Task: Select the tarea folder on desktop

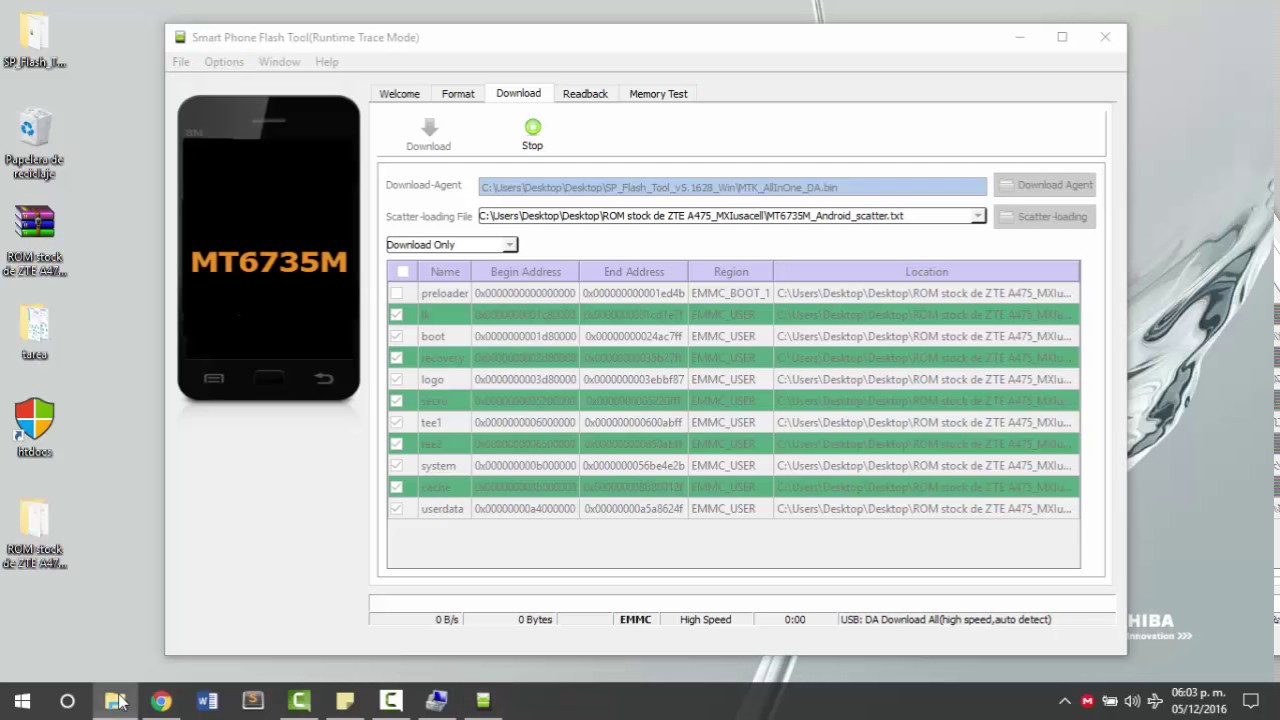Action: [x=34, y=332]
